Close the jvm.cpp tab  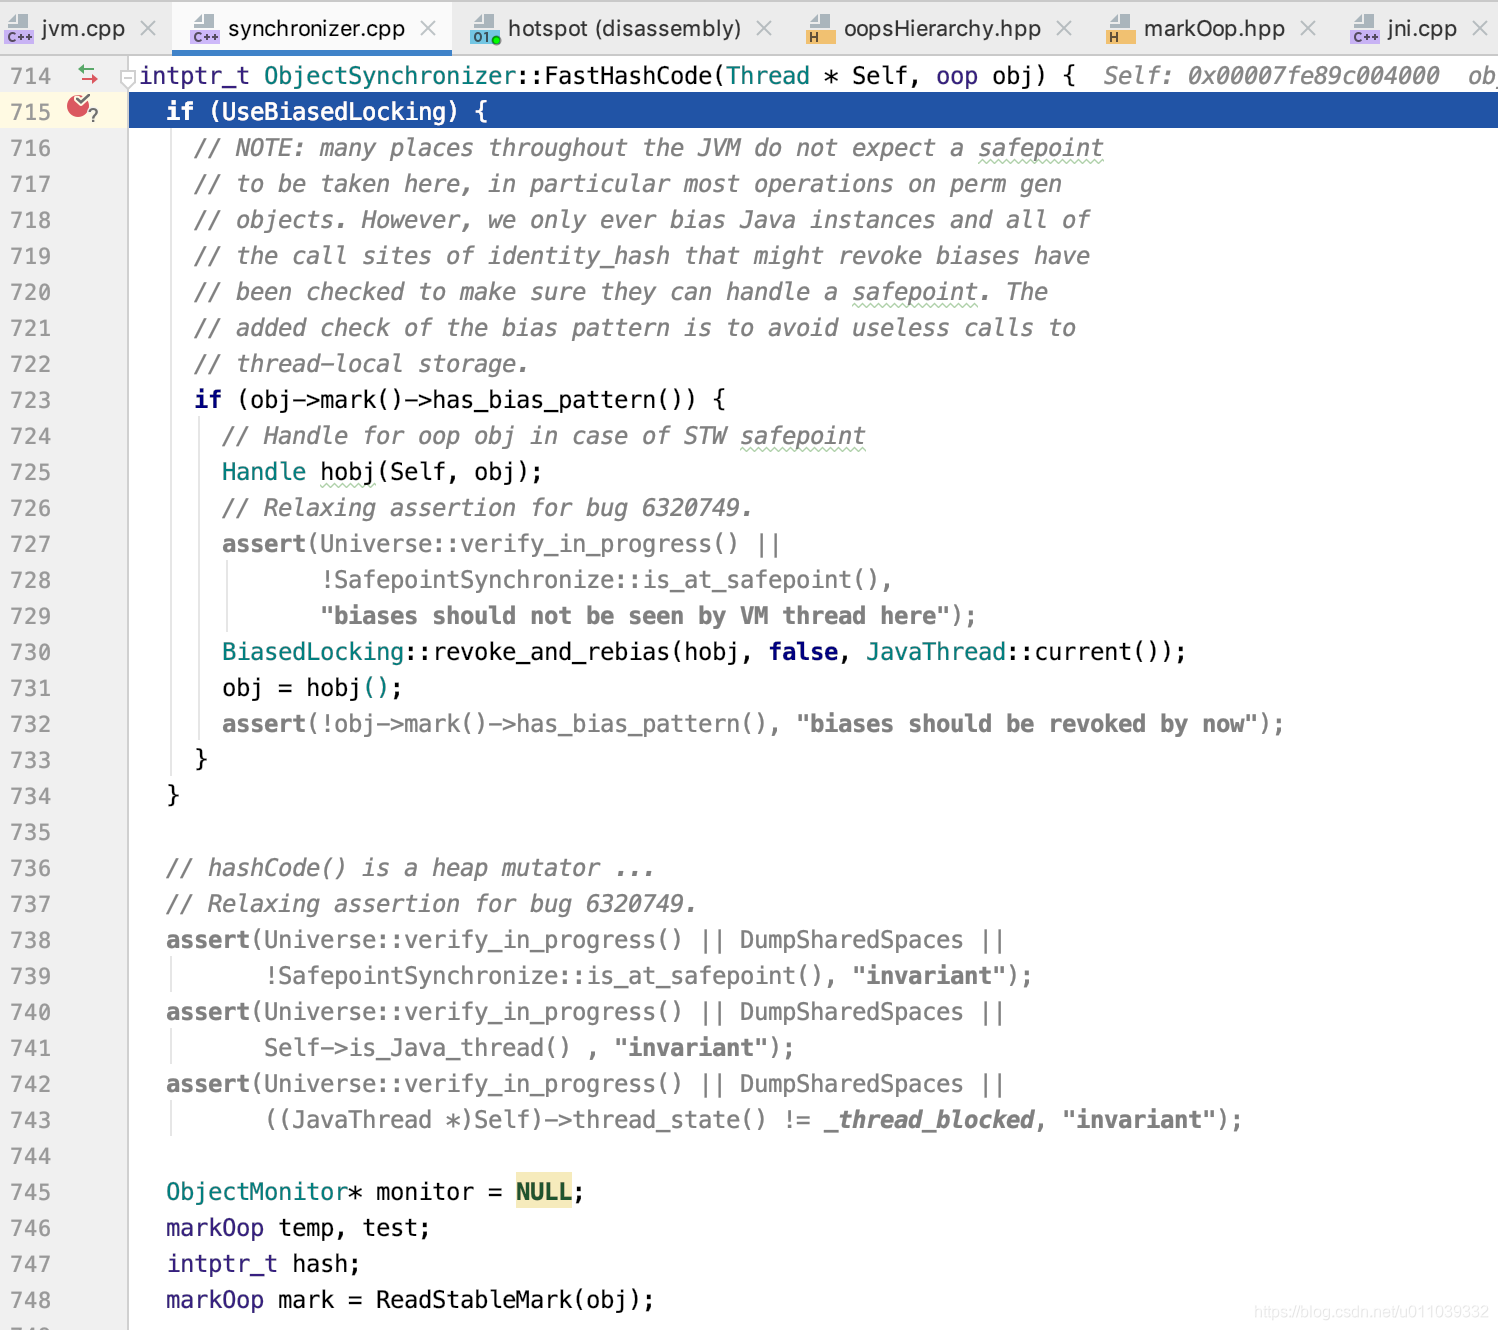148,28
